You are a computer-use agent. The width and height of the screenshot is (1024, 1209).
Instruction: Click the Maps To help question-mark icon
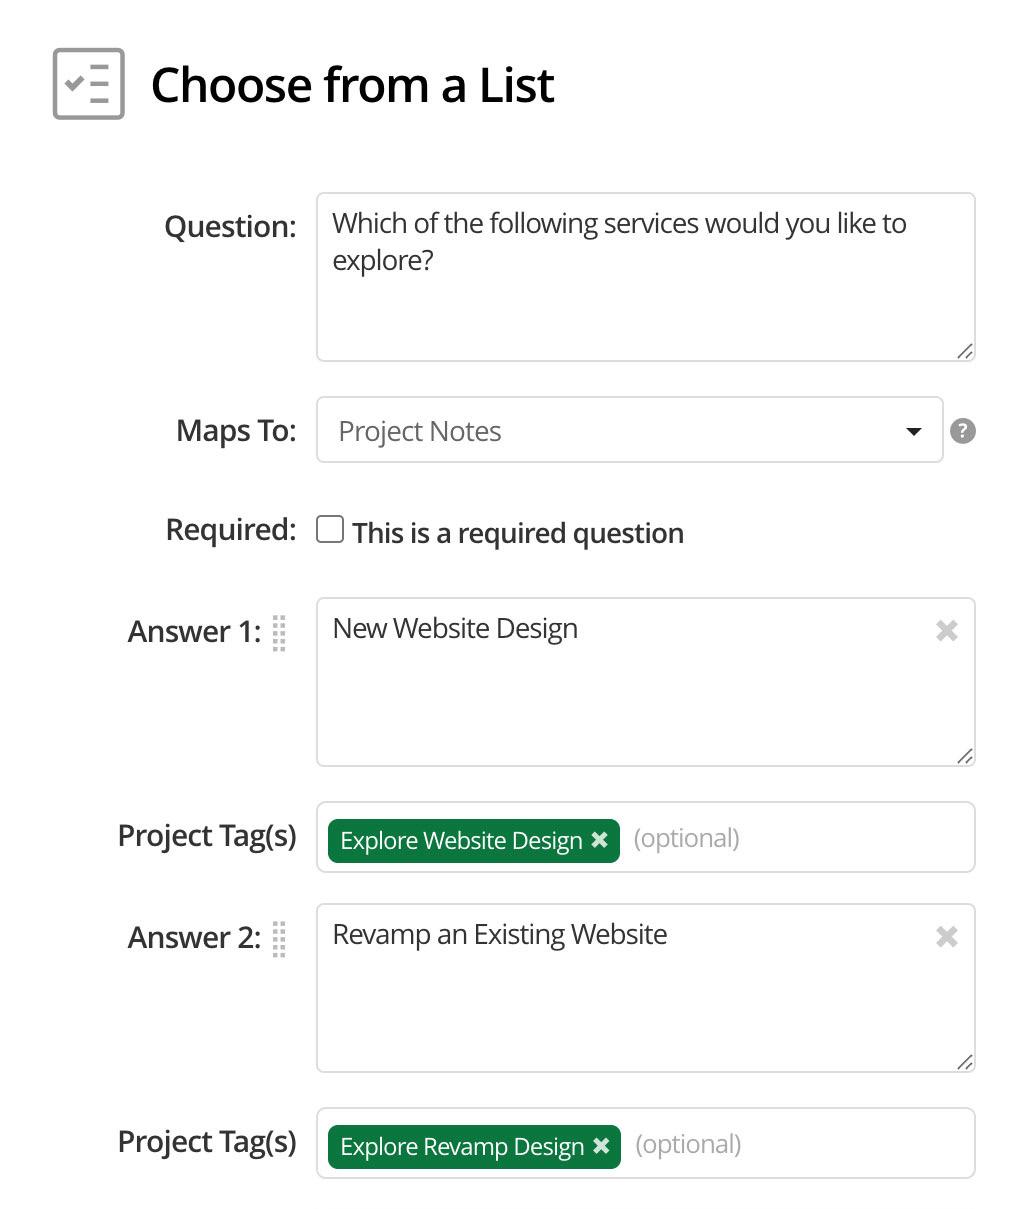coord(962,431)
